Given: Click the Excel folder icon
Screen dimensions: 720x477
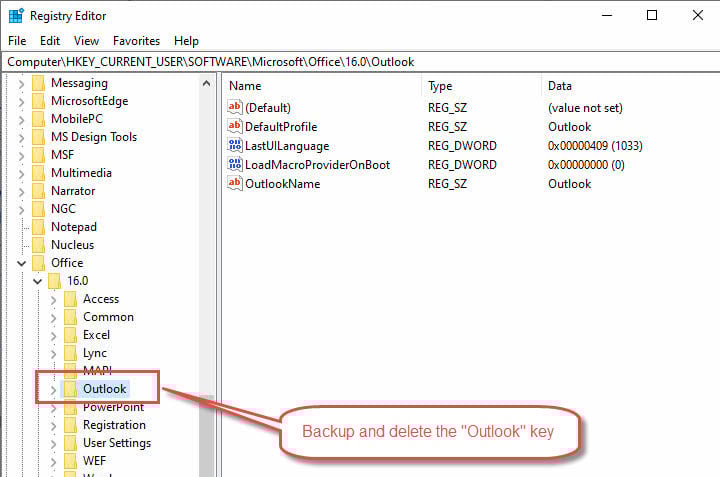Looking at the screenshot, I should point(71,335).
